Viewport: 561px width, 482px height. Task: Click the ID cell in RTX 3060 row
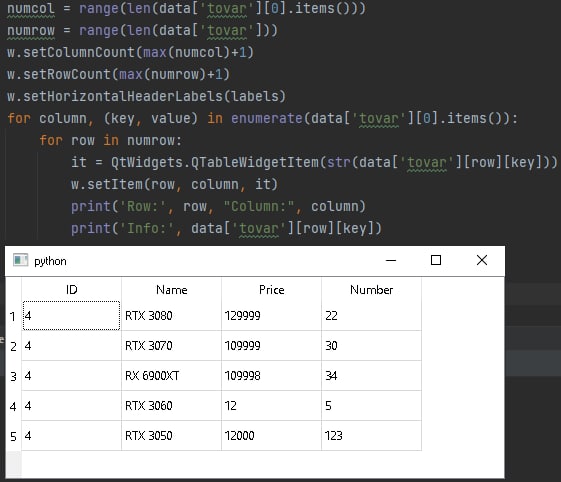[x=72, y=406]
